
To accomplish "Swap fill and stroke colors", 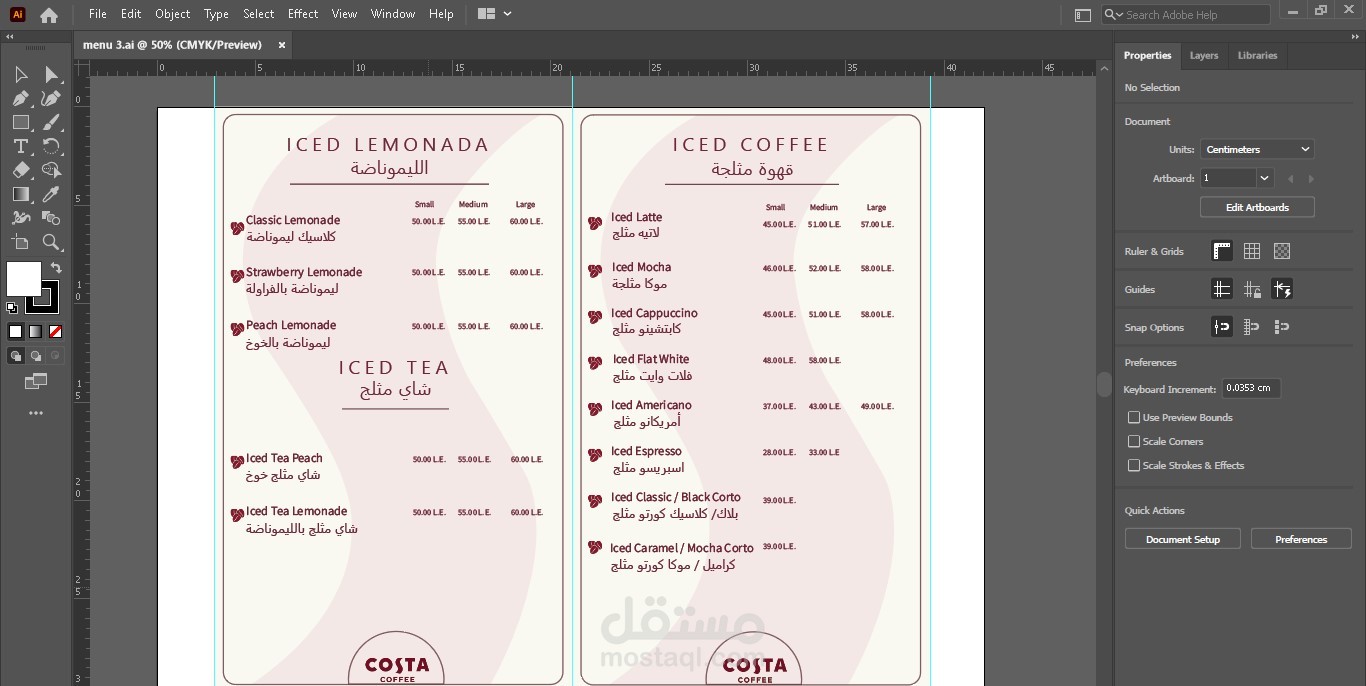I will coord(56,268).
